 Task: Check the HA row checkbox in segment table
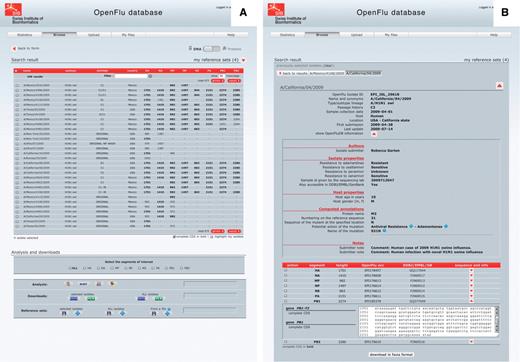(x=285, y=270)
